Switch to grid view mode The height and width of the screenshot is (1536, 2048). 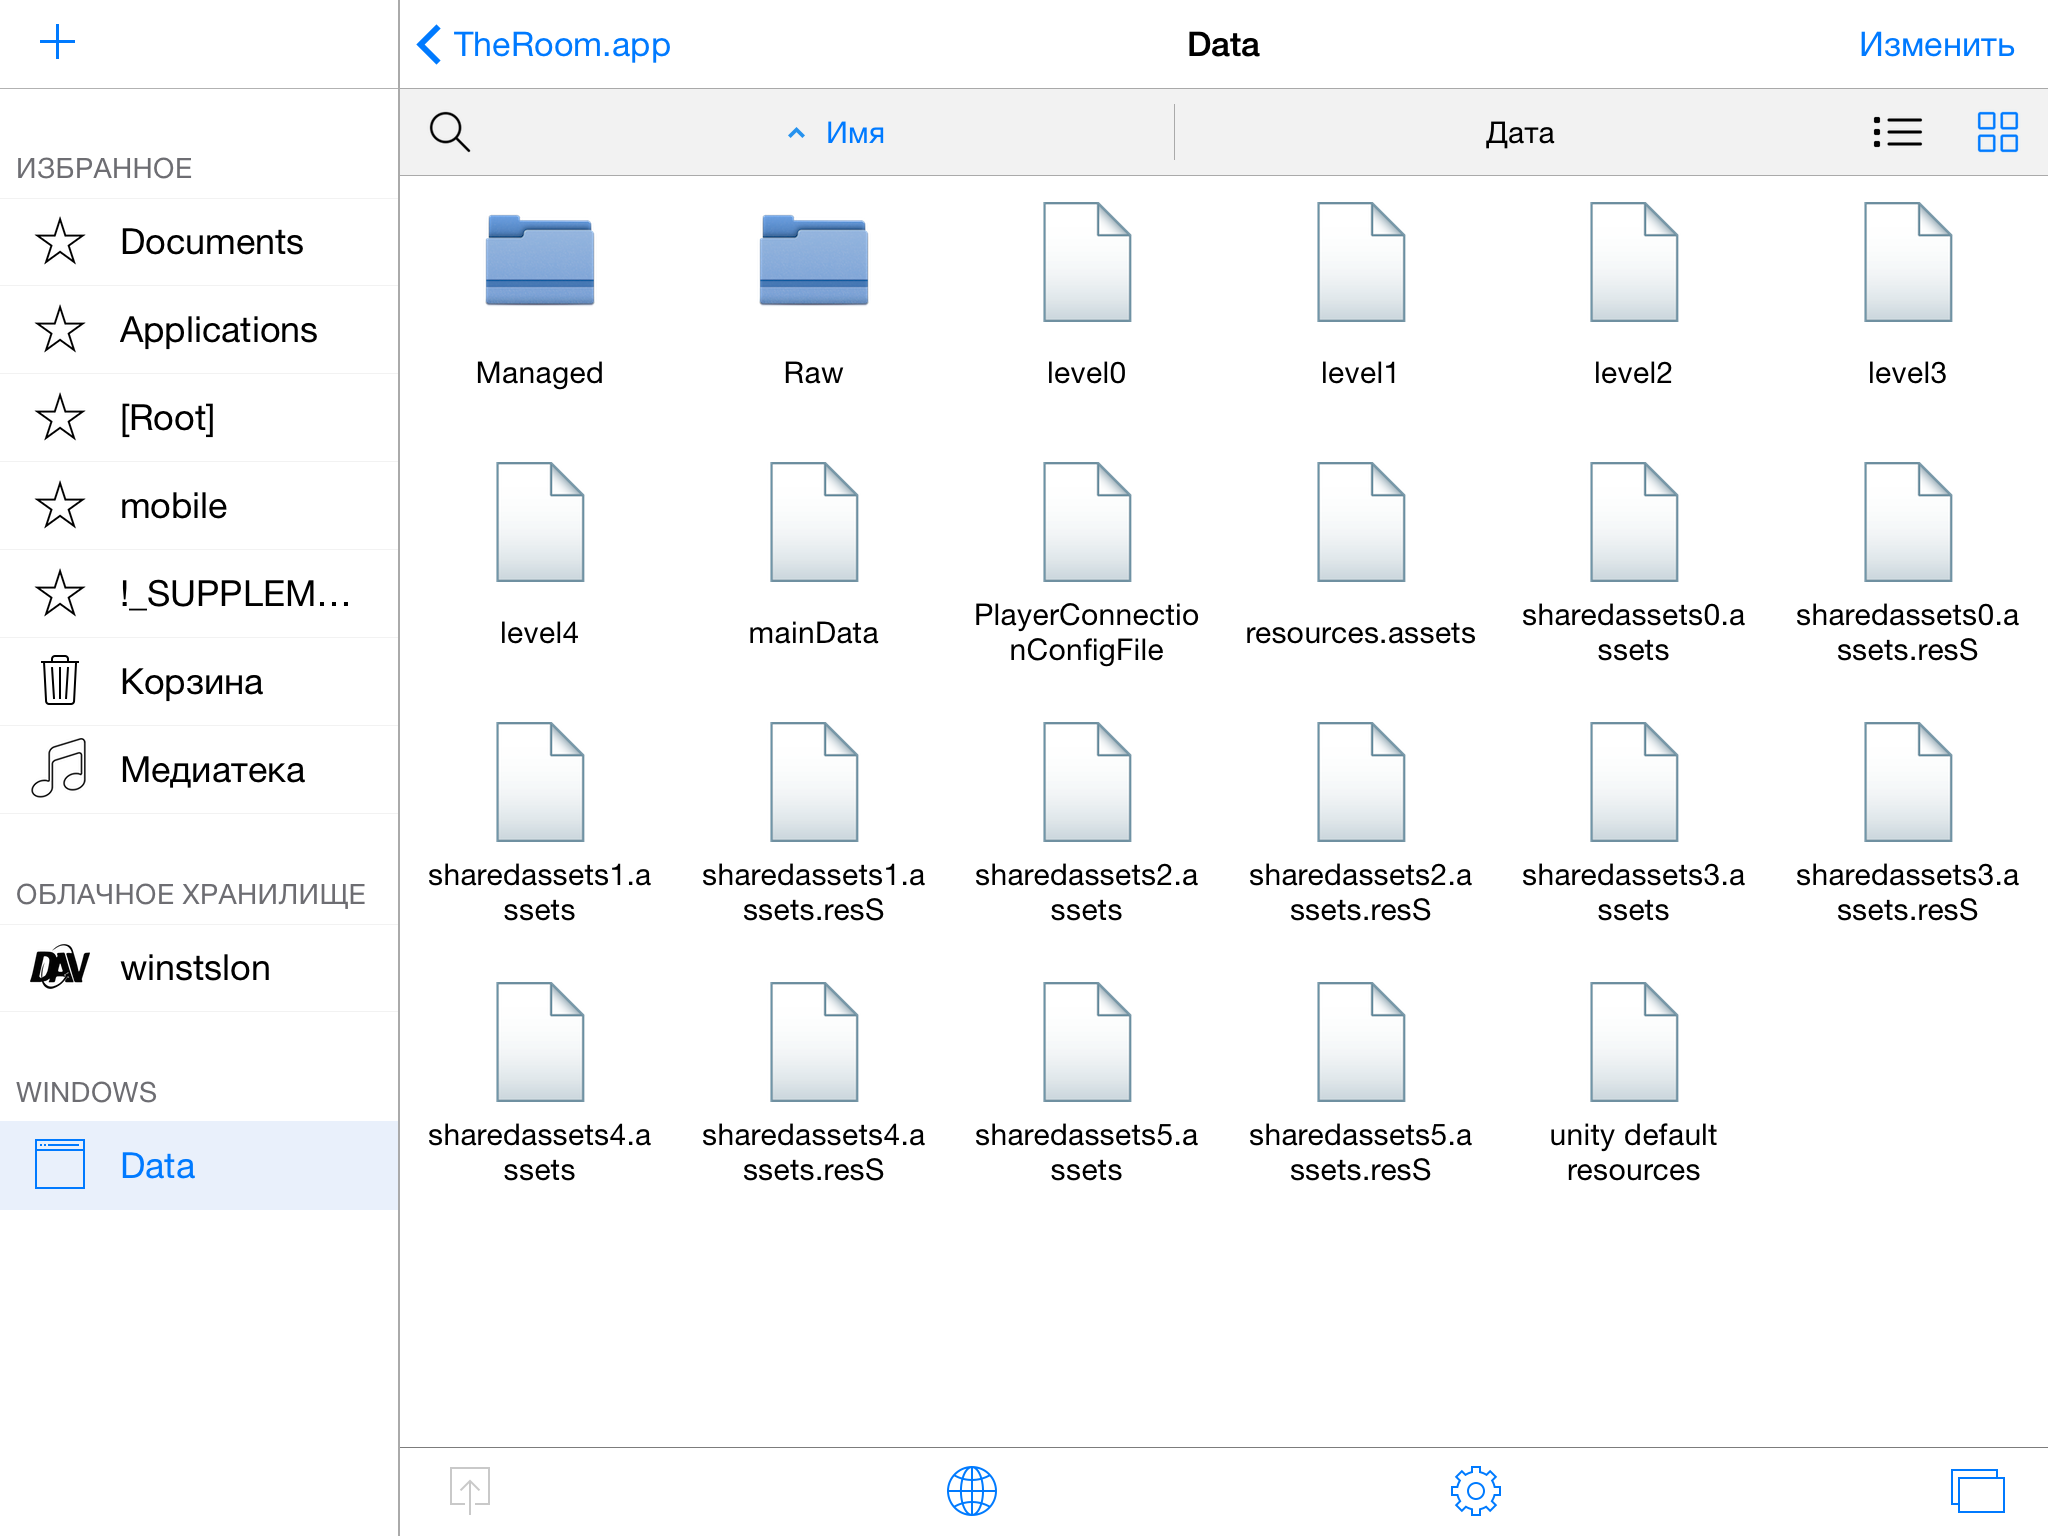[1997, 132]
